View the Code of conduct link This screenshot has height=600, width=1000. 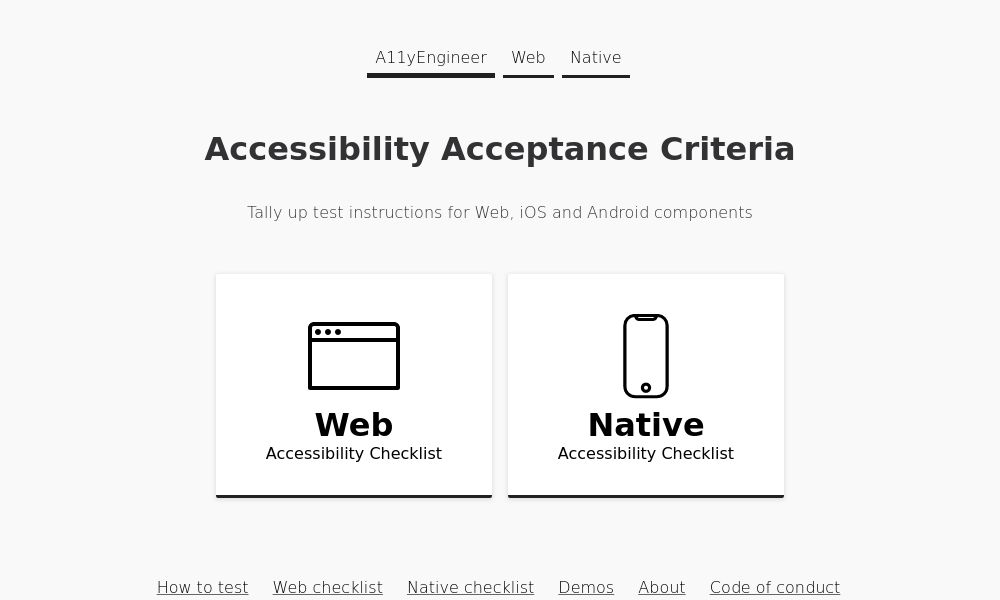click(x=775, y=587)
